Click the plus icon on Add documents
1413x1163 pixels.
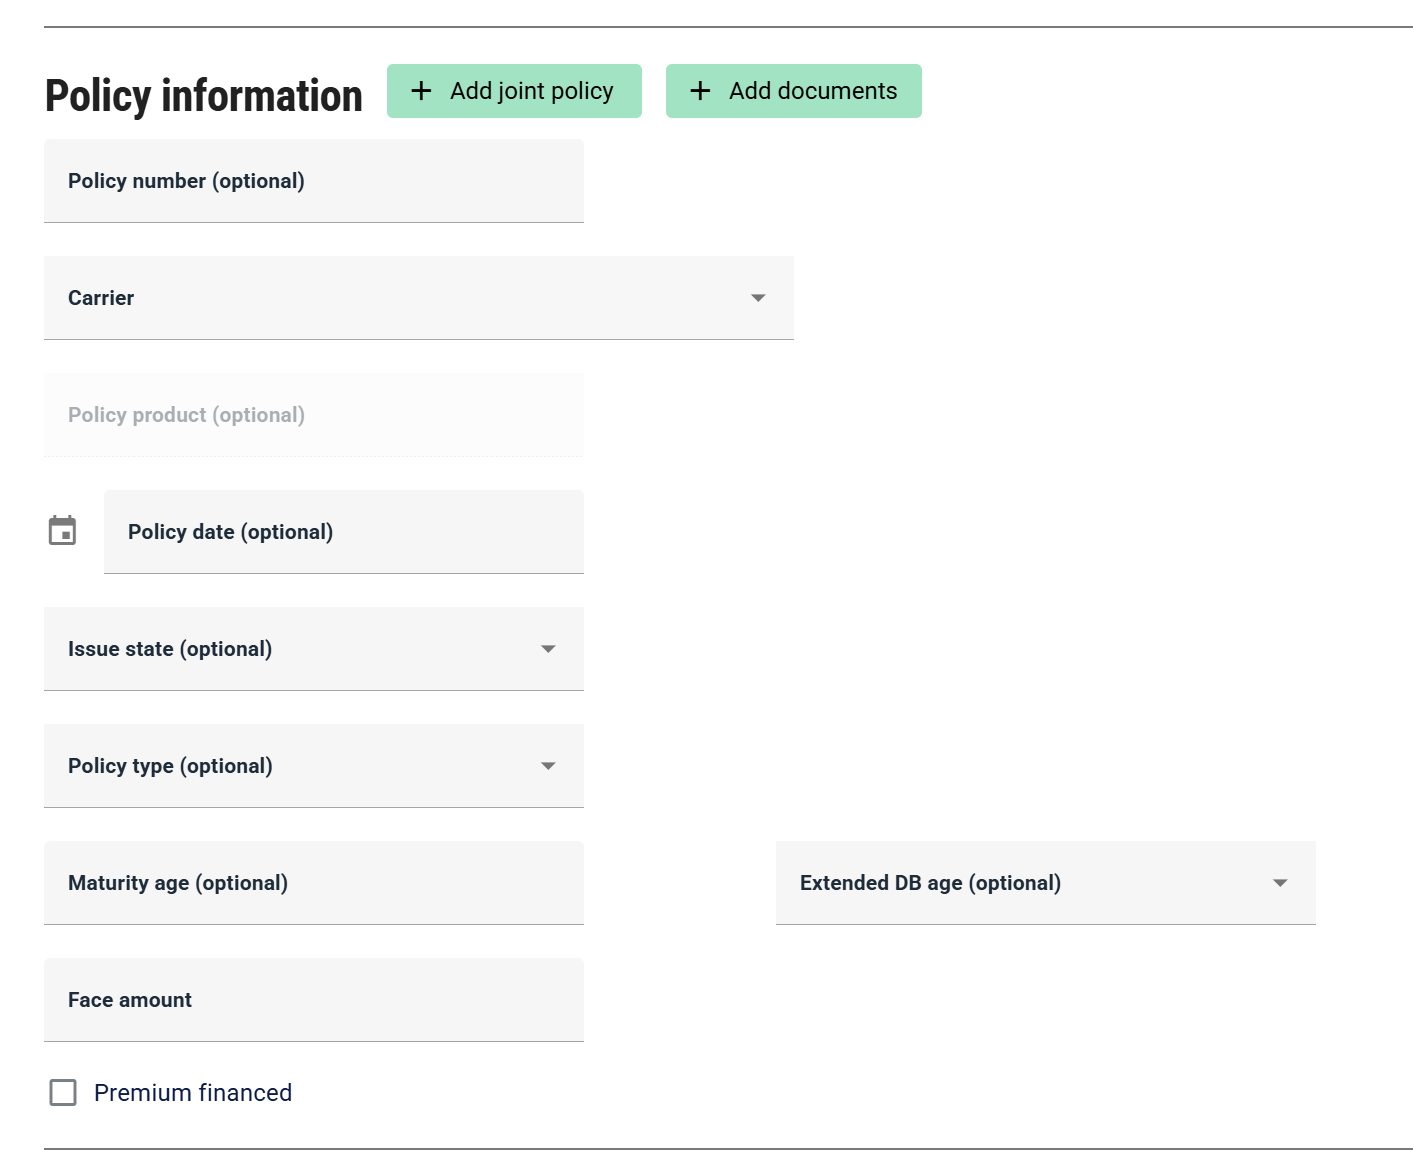click(x=701, y=91)
